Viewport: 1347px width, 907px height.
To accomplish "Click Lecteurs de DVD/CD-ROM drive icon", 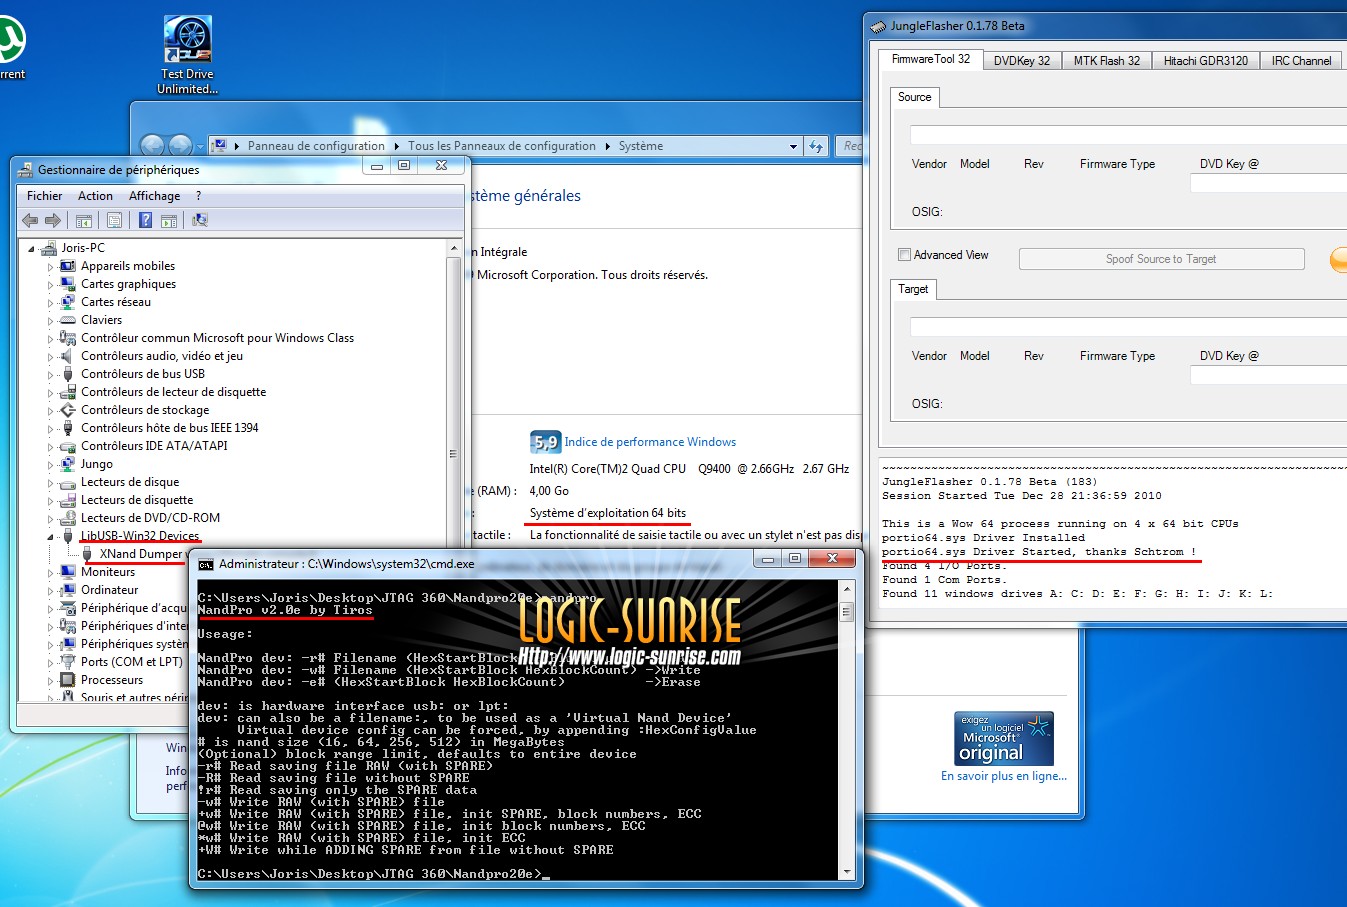I will 68,518.
